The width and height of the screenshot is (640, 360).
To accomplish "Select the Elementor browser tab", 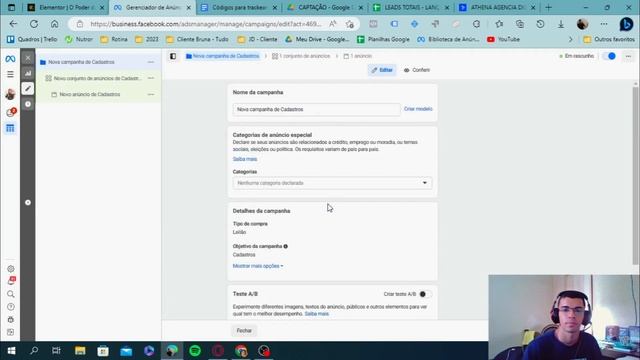I will (65, 7).
